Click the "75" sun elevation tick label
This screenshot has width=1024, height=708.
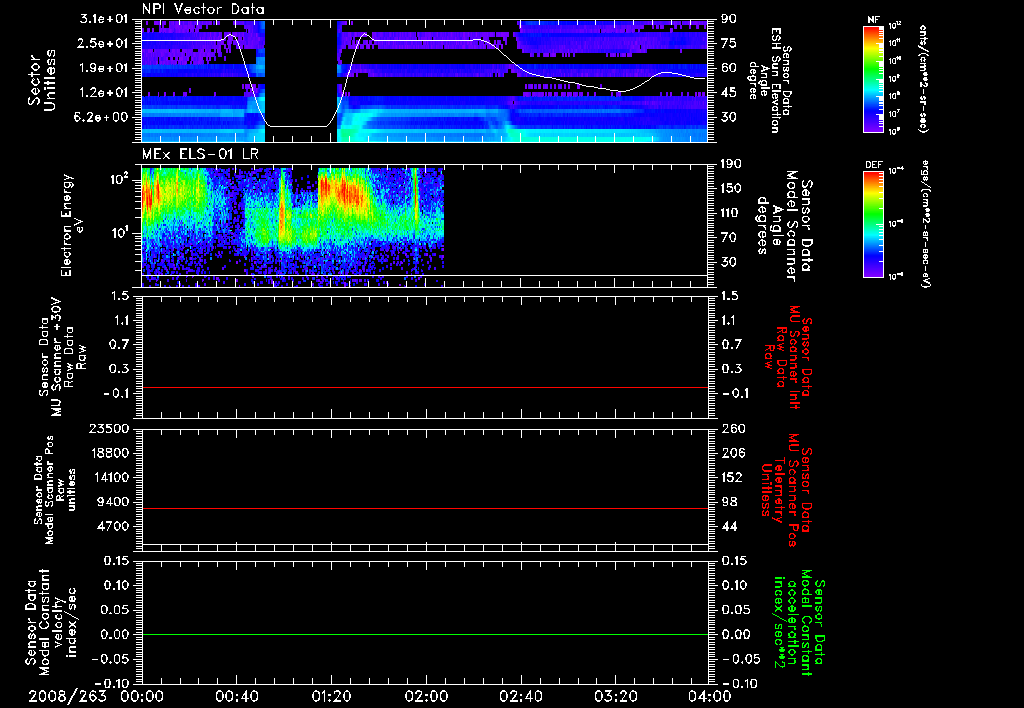tap(728, 43)
